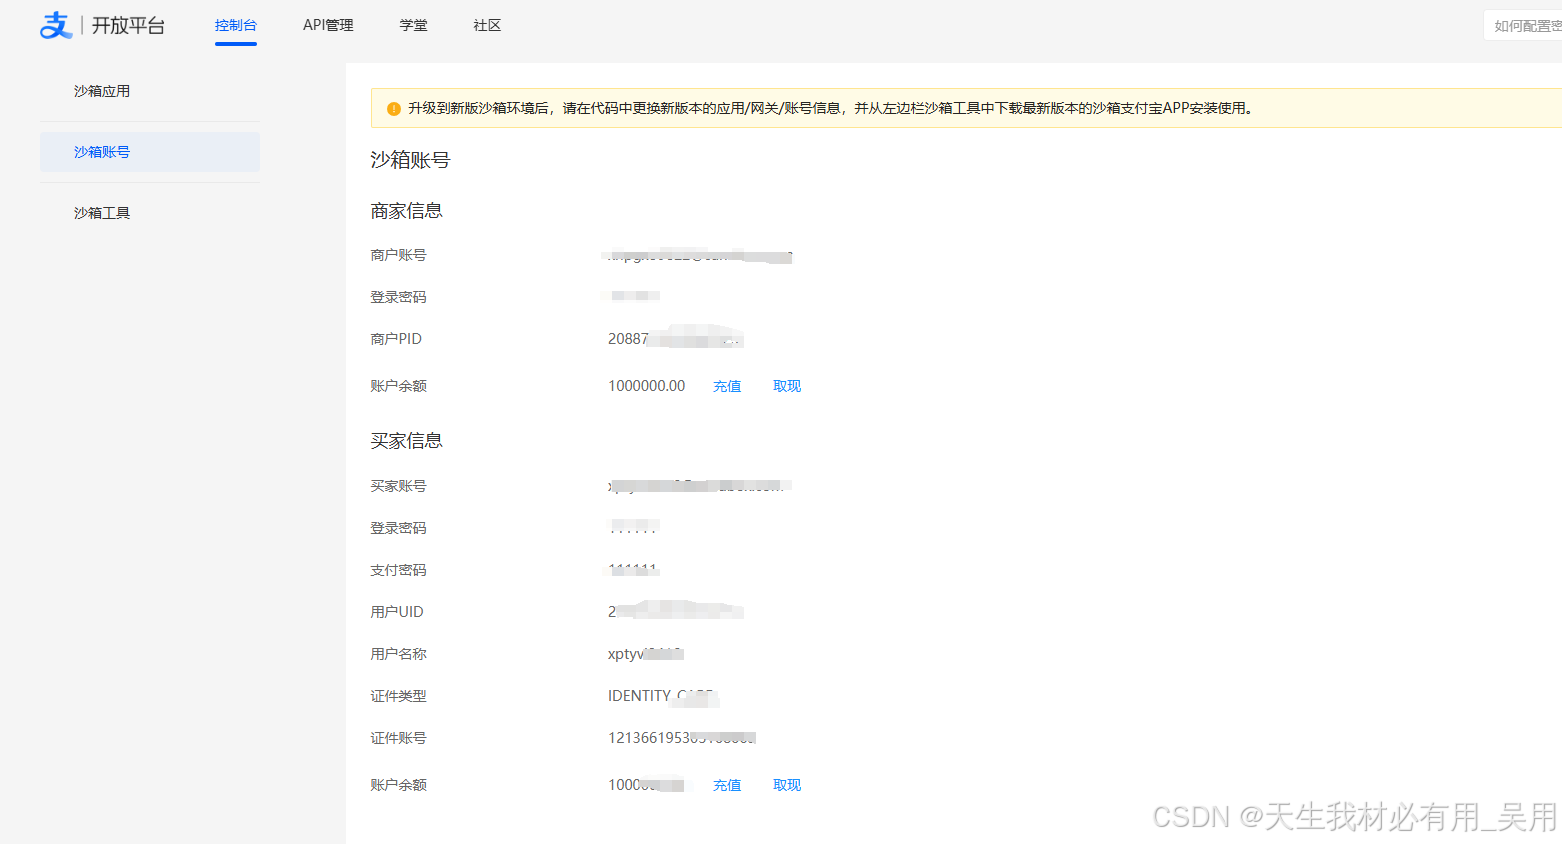Viewport: 1562px width, 844px height.
Task: Click the 商户账号 label
Action: [398, 255]
